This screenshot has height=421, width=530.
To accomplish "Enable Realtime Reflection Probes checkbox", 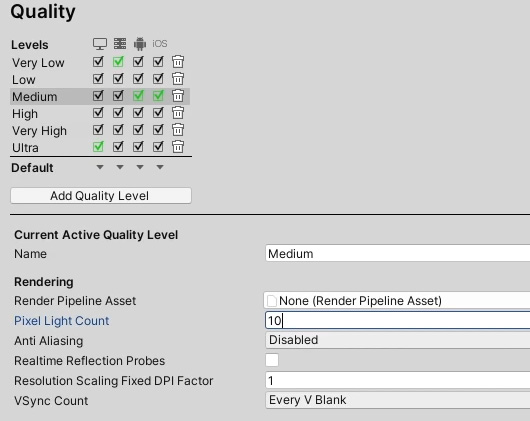I will coord(272,360).
